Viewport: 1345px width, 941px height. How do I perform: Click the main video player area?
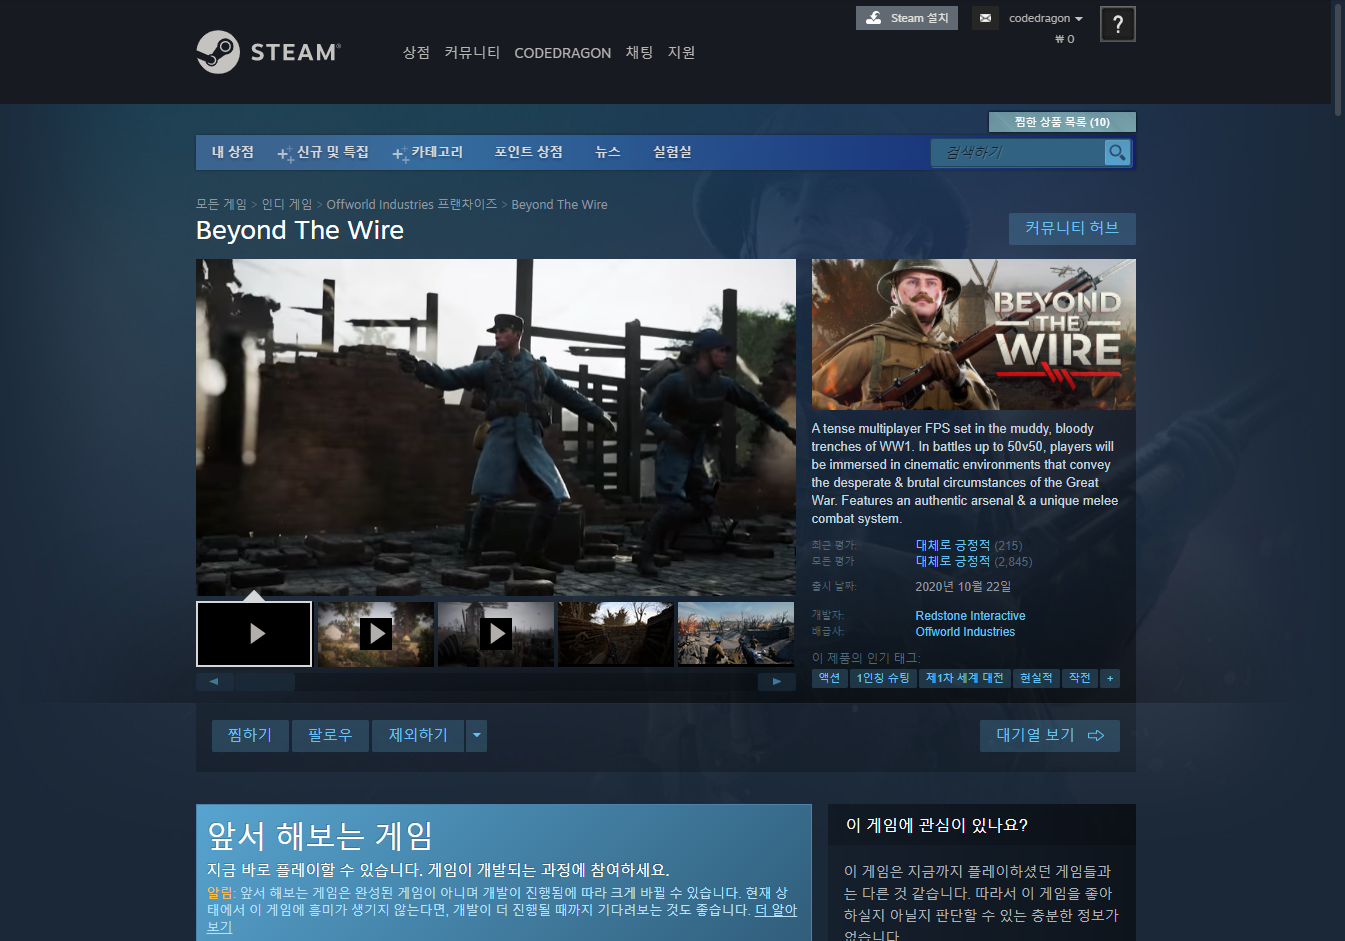(496, 427)
